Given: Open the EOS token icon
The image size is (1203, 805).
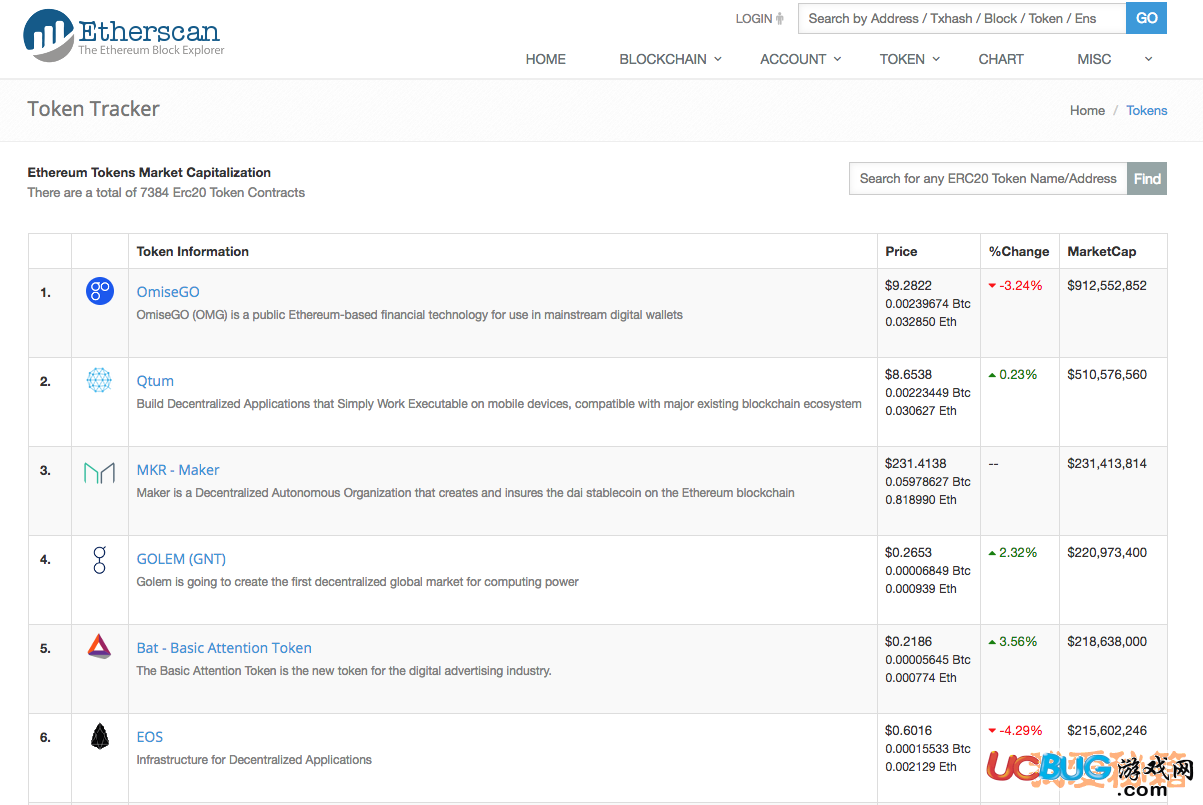Looking at the screenshot, I should click(99, 737).
